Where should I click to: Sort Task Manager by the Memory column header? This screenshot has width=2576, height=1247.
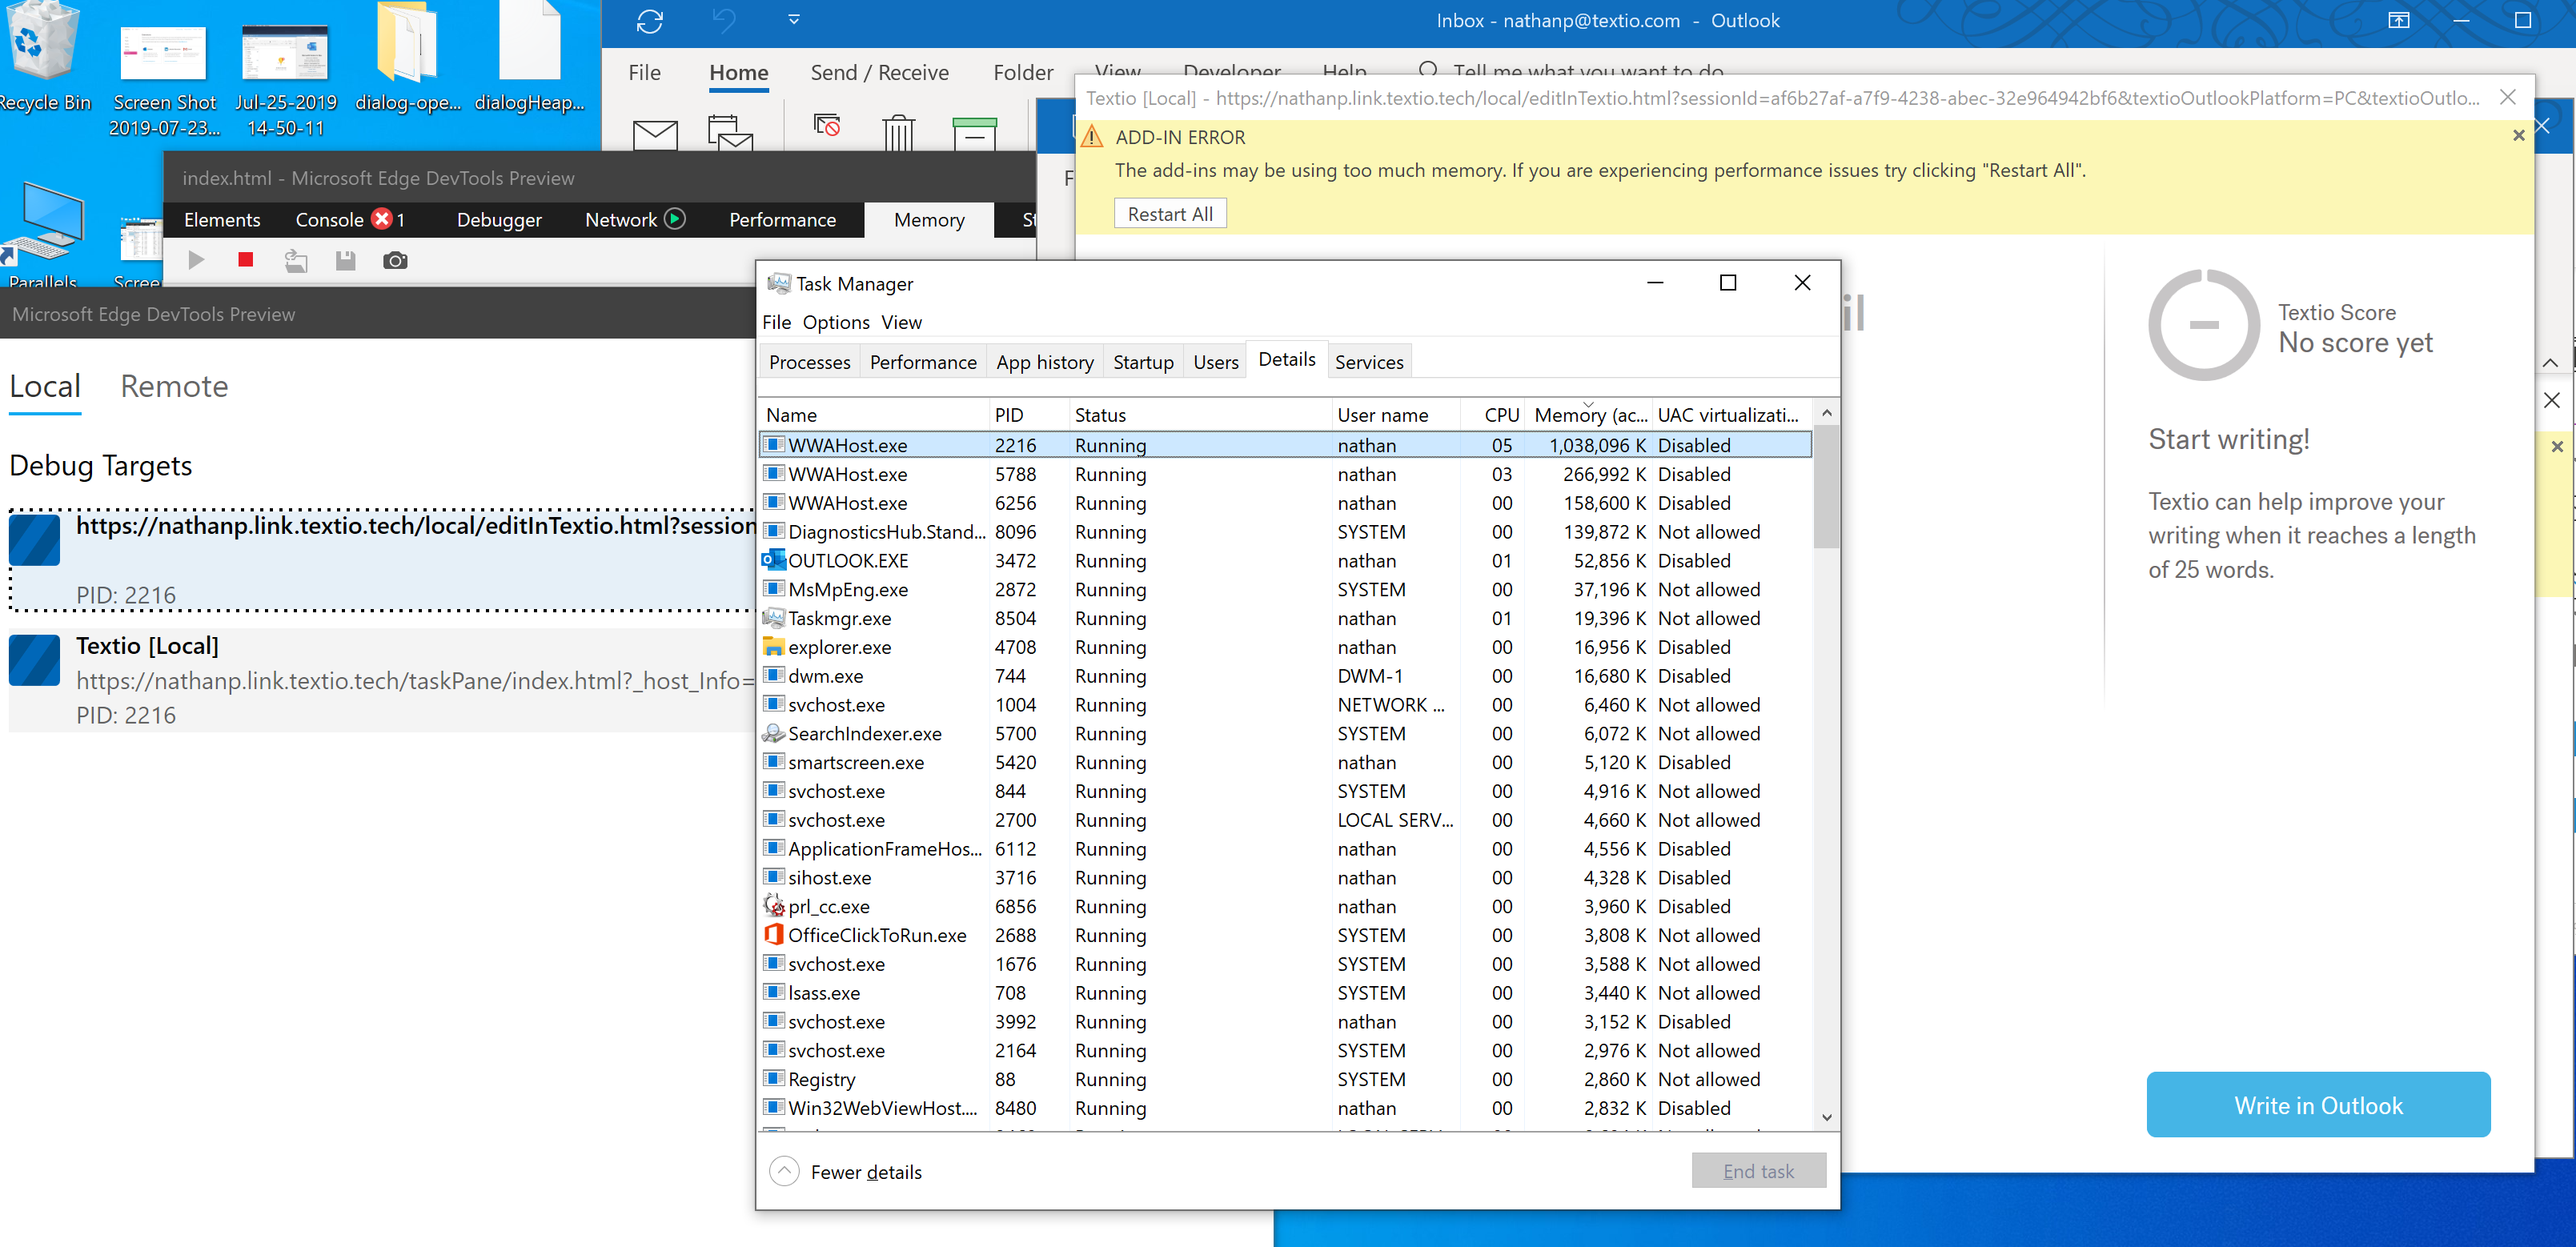(x=1589, y=415)
